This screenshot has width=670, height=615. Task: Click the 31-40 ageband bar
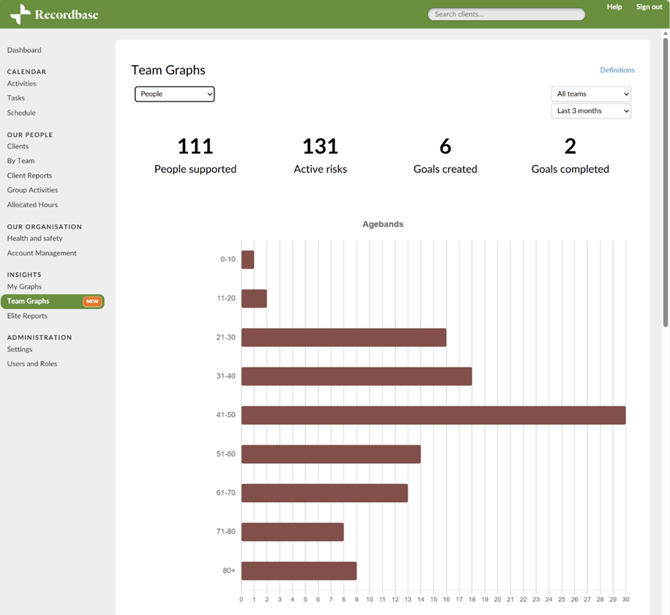(x=356, y=376)
